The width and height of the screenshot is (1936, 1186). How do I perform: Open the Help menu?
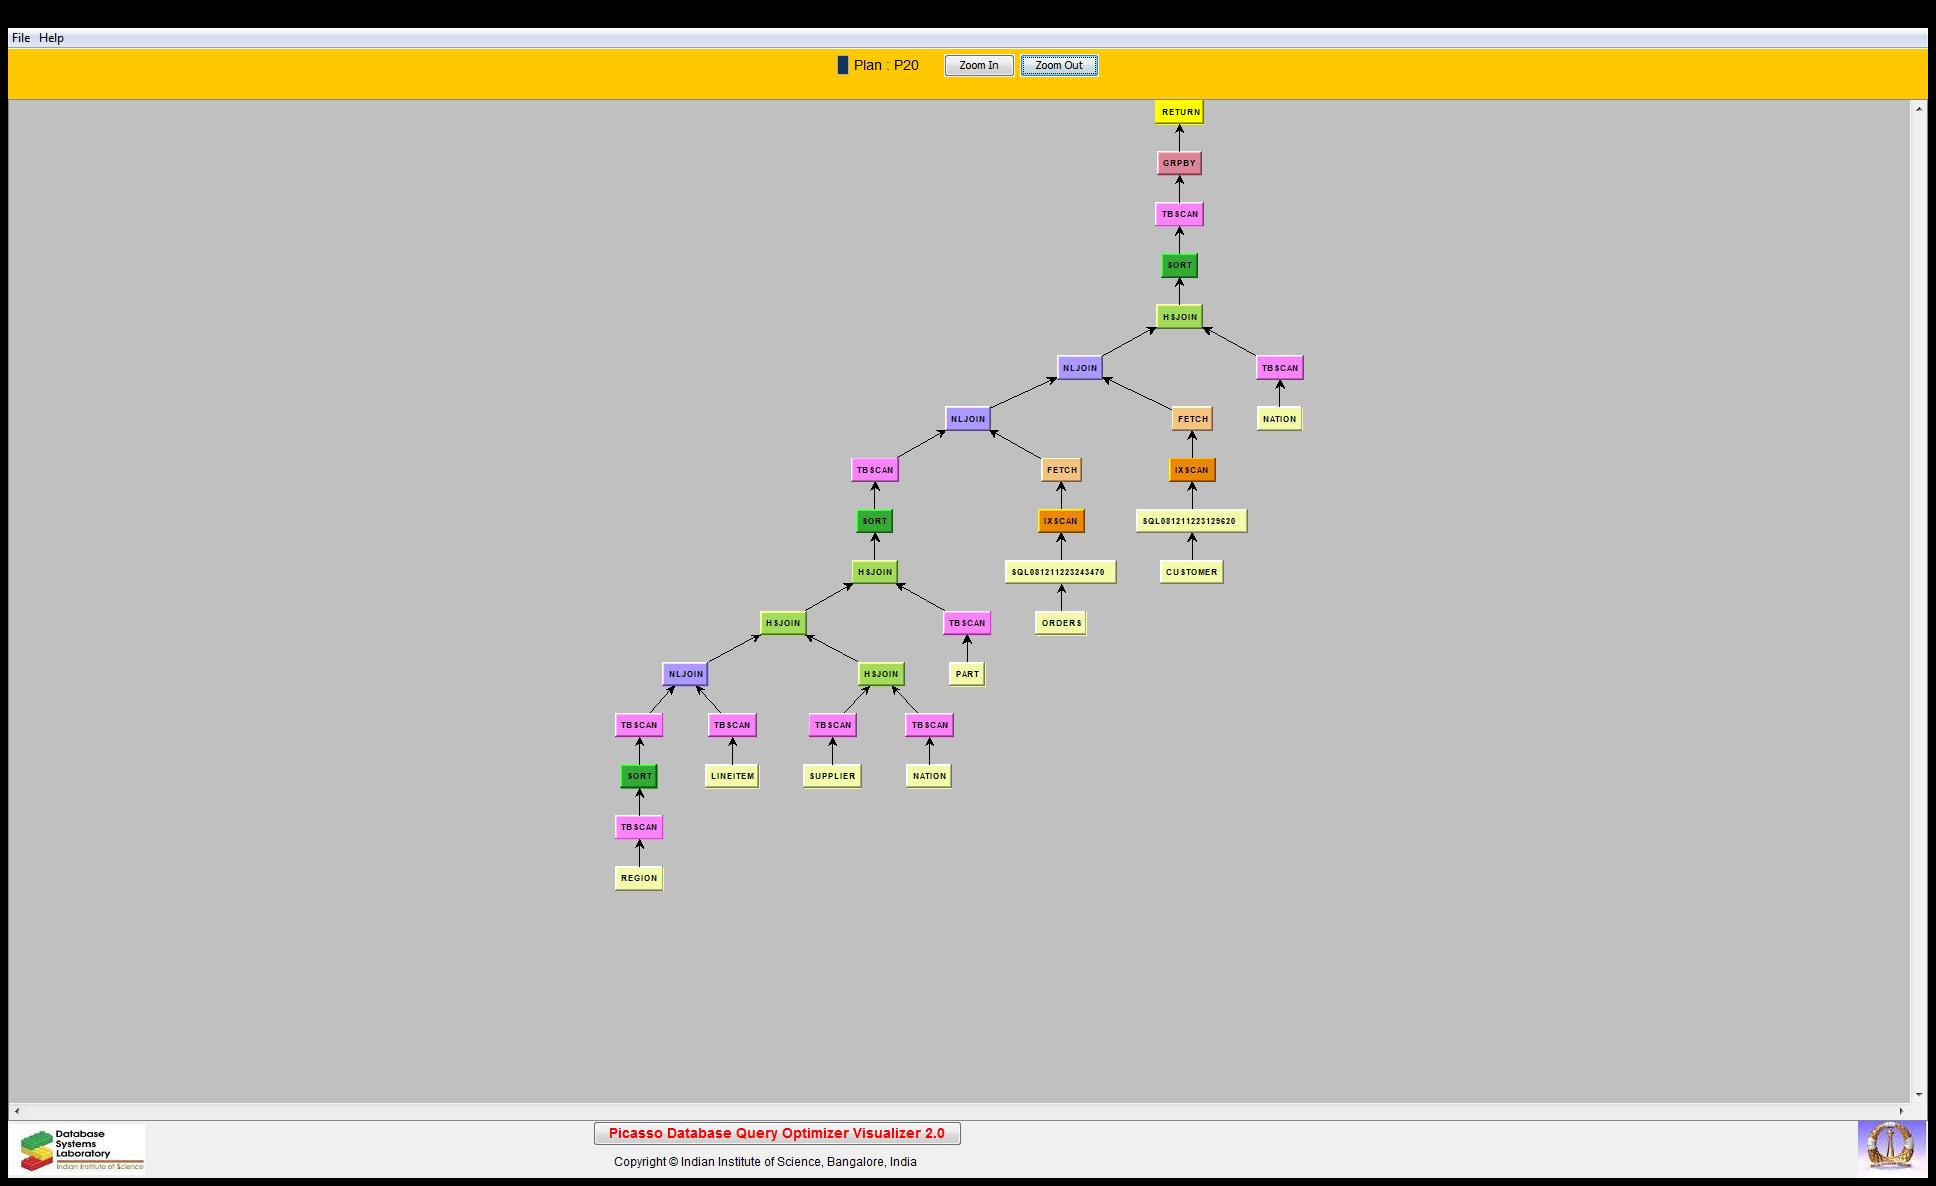point(51,38)
